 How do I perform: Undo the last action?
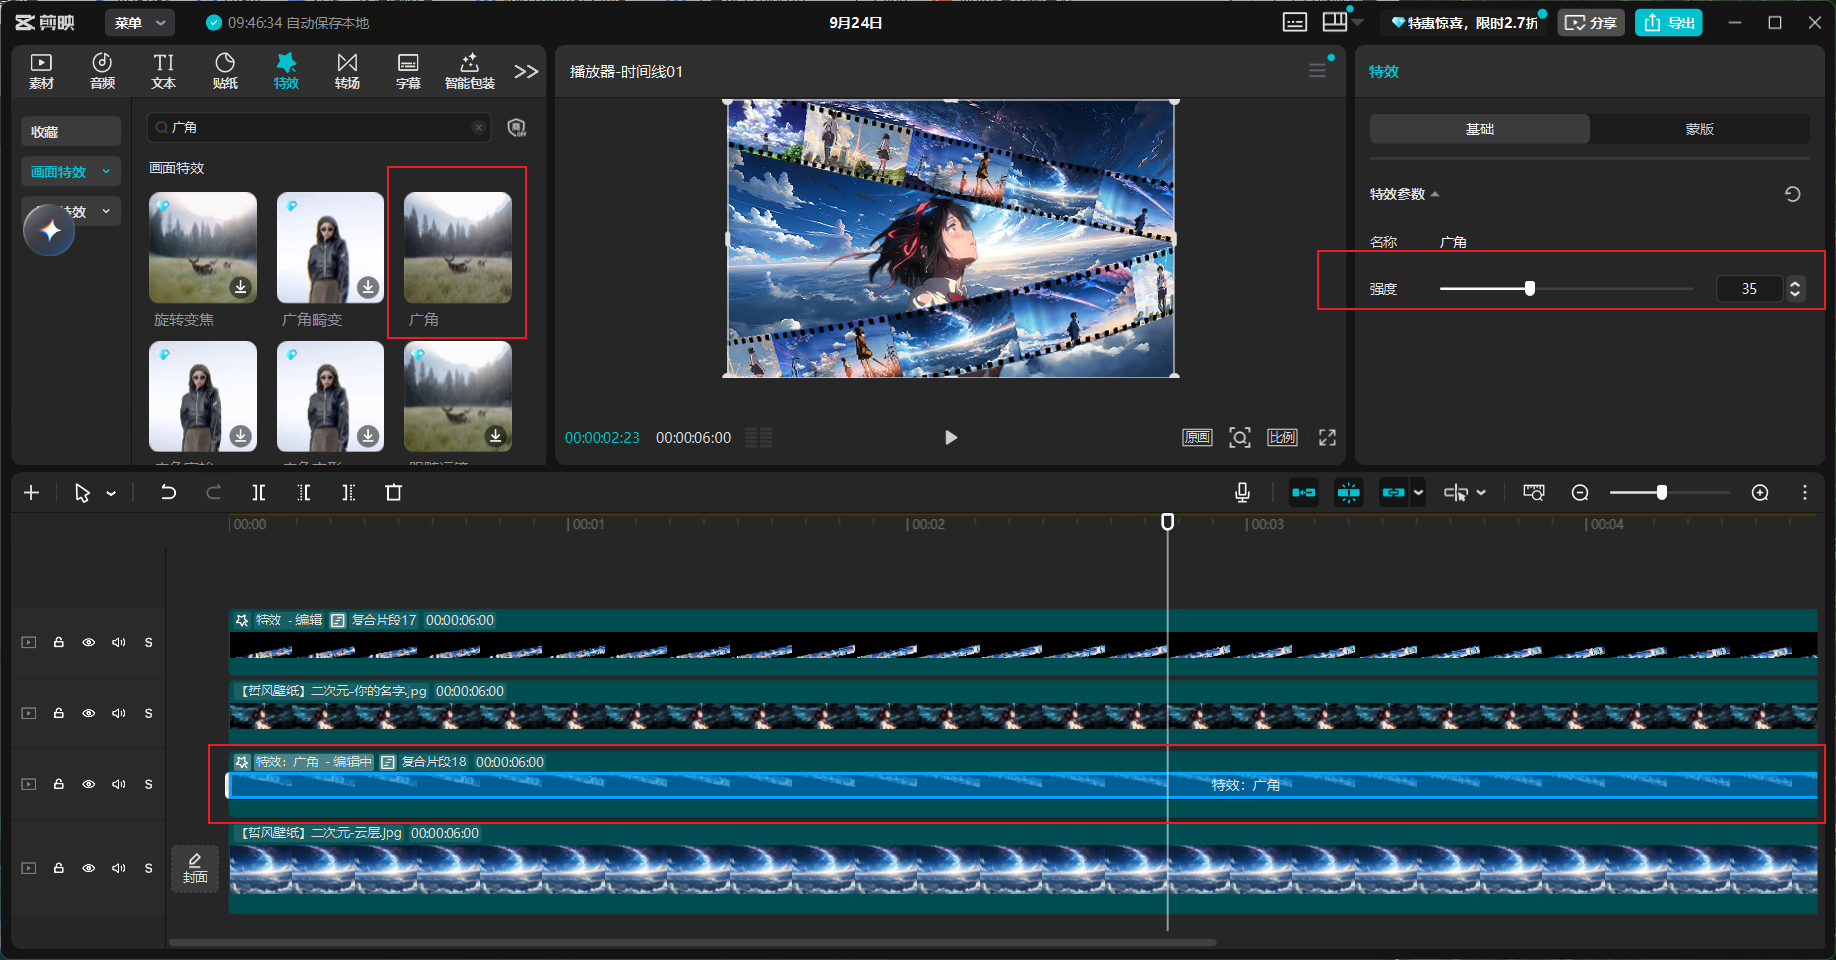pyautogui.click(x=168, y=492)
